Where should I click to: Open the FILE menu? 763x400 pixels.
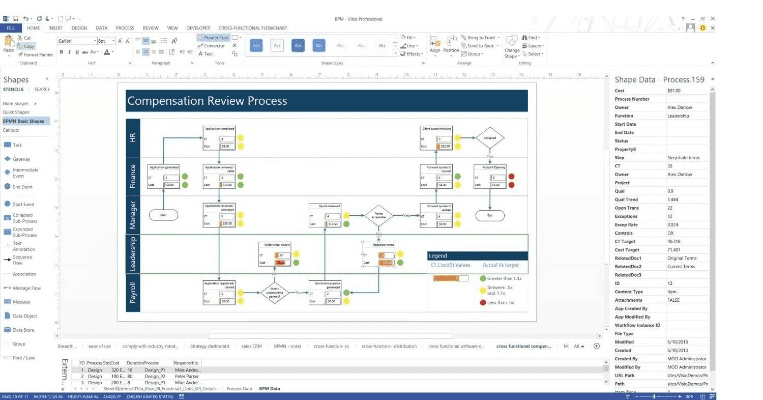(x=10, y=28)
